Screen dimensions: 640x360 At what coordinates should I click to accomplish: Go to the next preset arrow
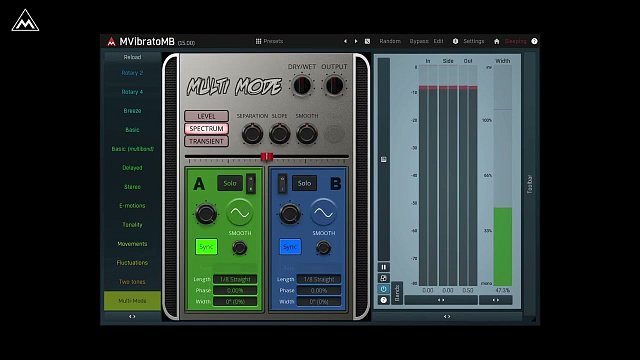(x=356, y=41)
